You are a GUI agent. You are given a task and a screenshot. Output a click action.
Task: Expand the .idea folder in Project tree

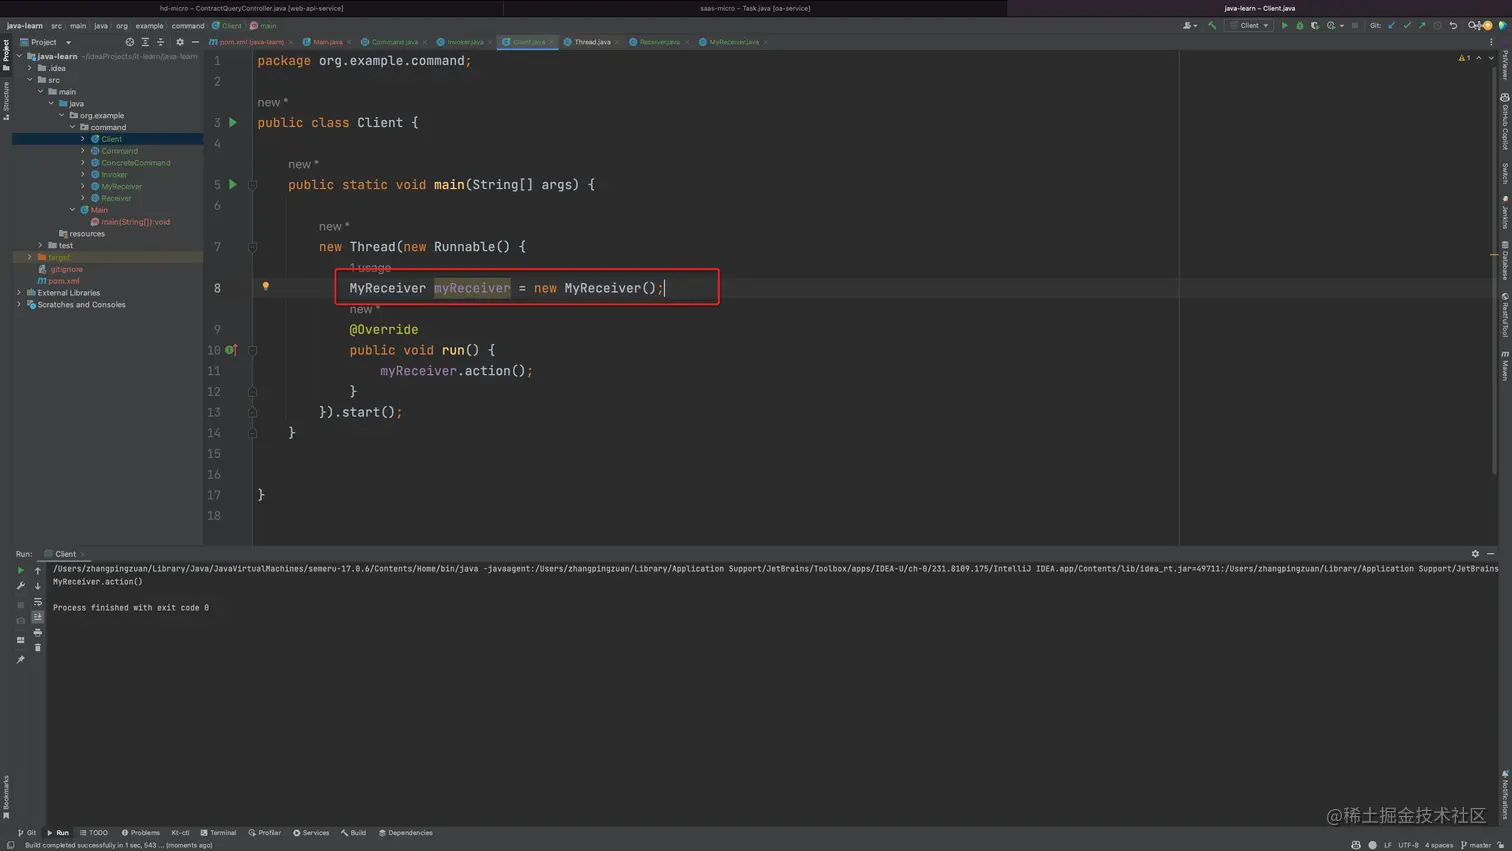coord(30,68)
